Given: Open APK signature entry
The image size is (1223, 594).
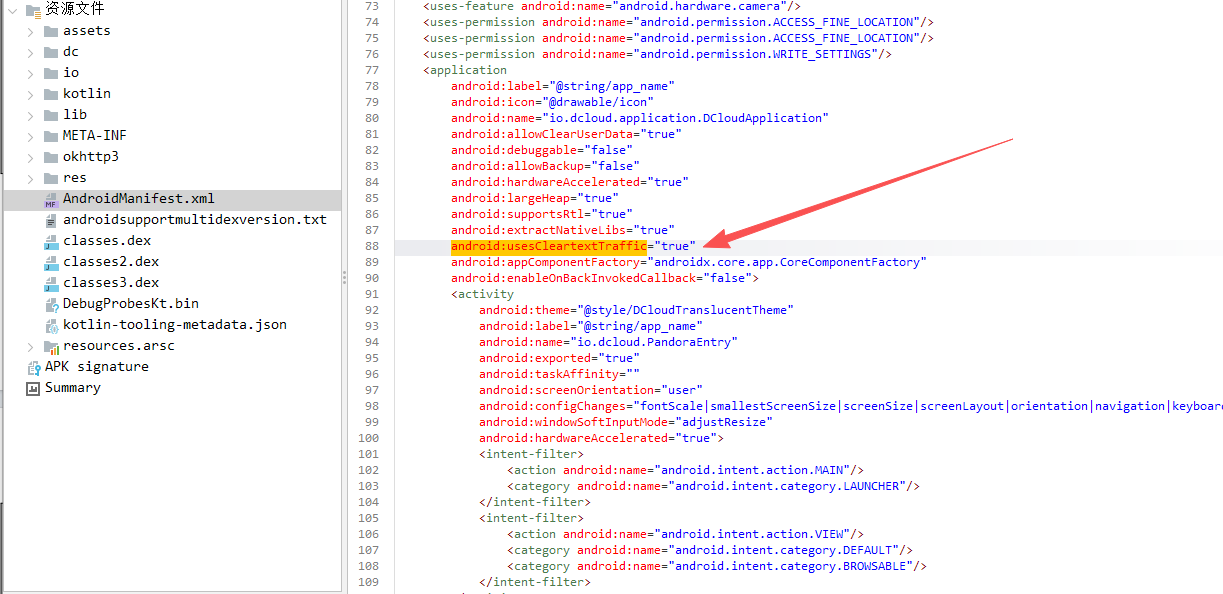Looking at the screenshot, I should (x=97, y=367).
